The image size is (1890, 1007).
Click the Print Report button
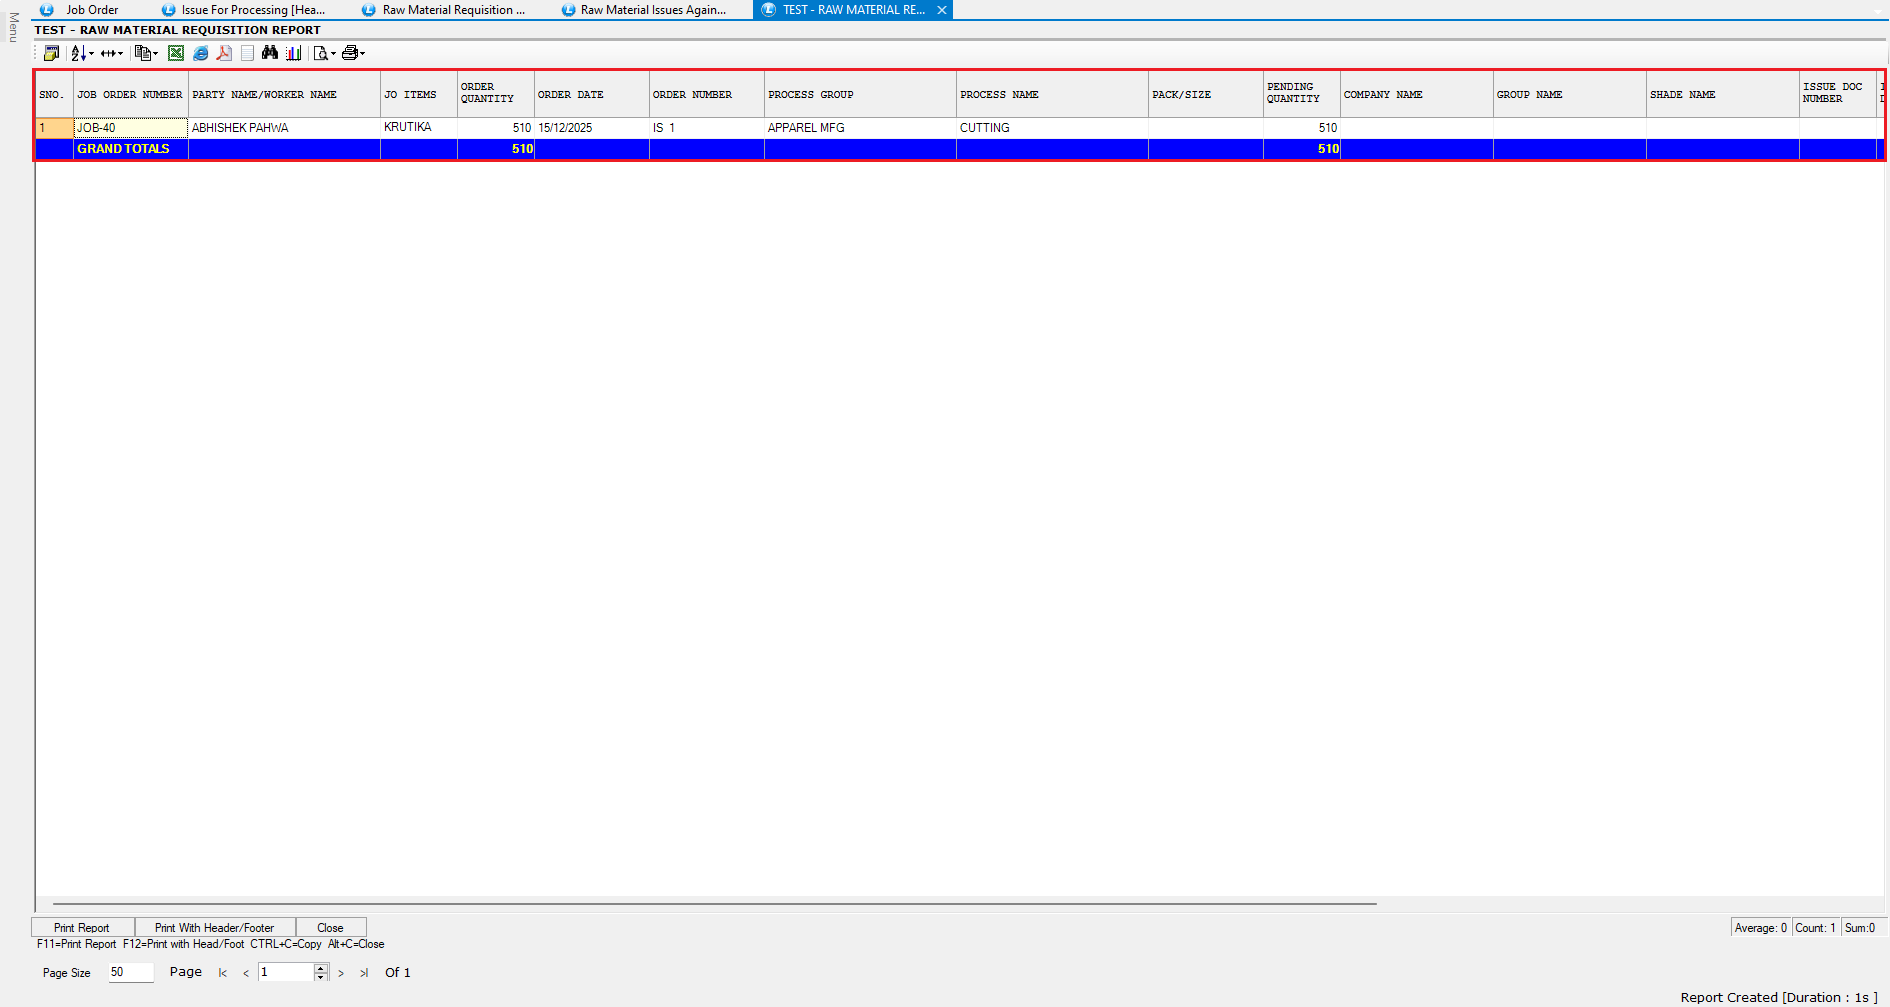click(x=82, y=928)
